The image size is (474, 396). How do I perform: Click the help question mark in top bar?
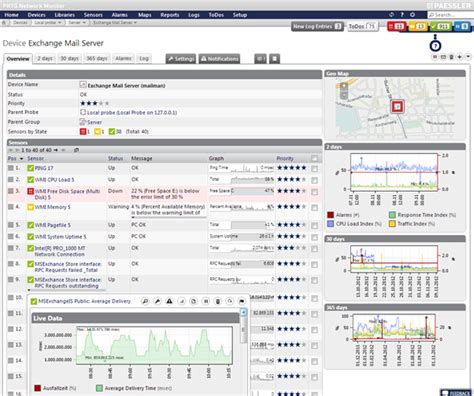tap(402, 15)
